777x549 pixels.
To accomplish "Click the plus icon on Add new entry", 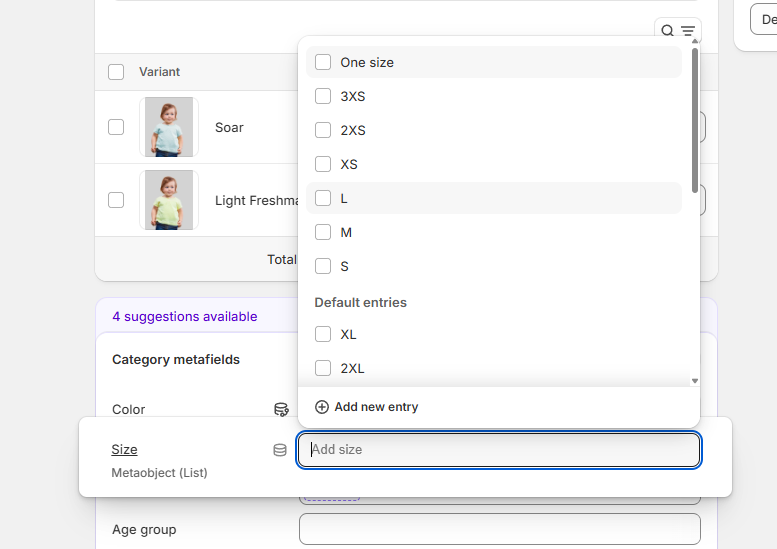I will pyautogui.click(x=322, y=407).
